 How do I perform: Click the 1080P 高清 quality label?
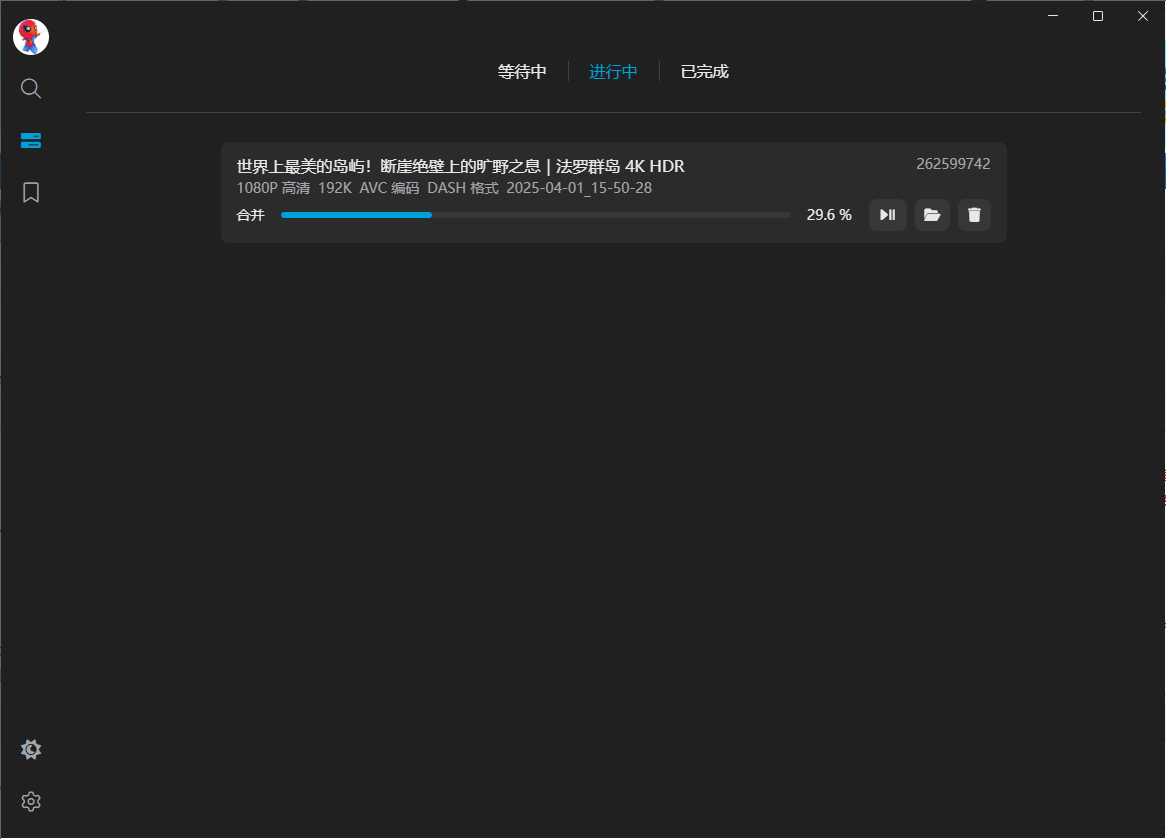tap(272, 188)
